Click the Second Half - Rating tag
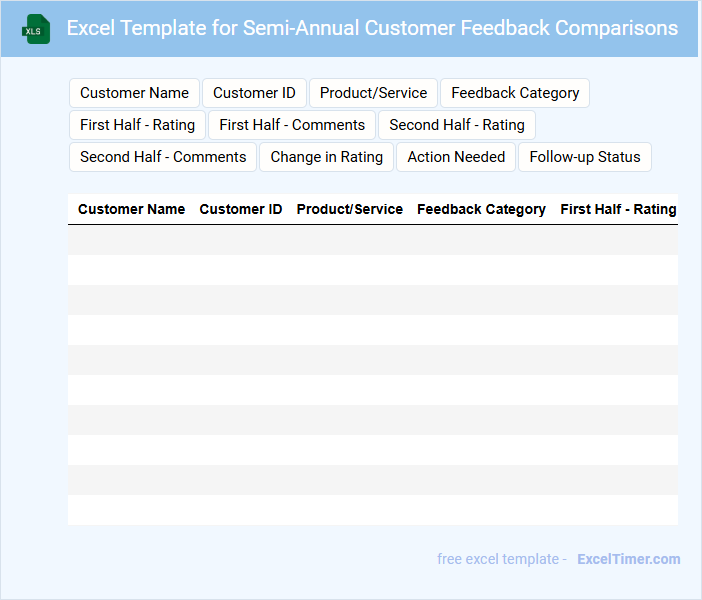702x600 pixels. click(x=457, y=125)
